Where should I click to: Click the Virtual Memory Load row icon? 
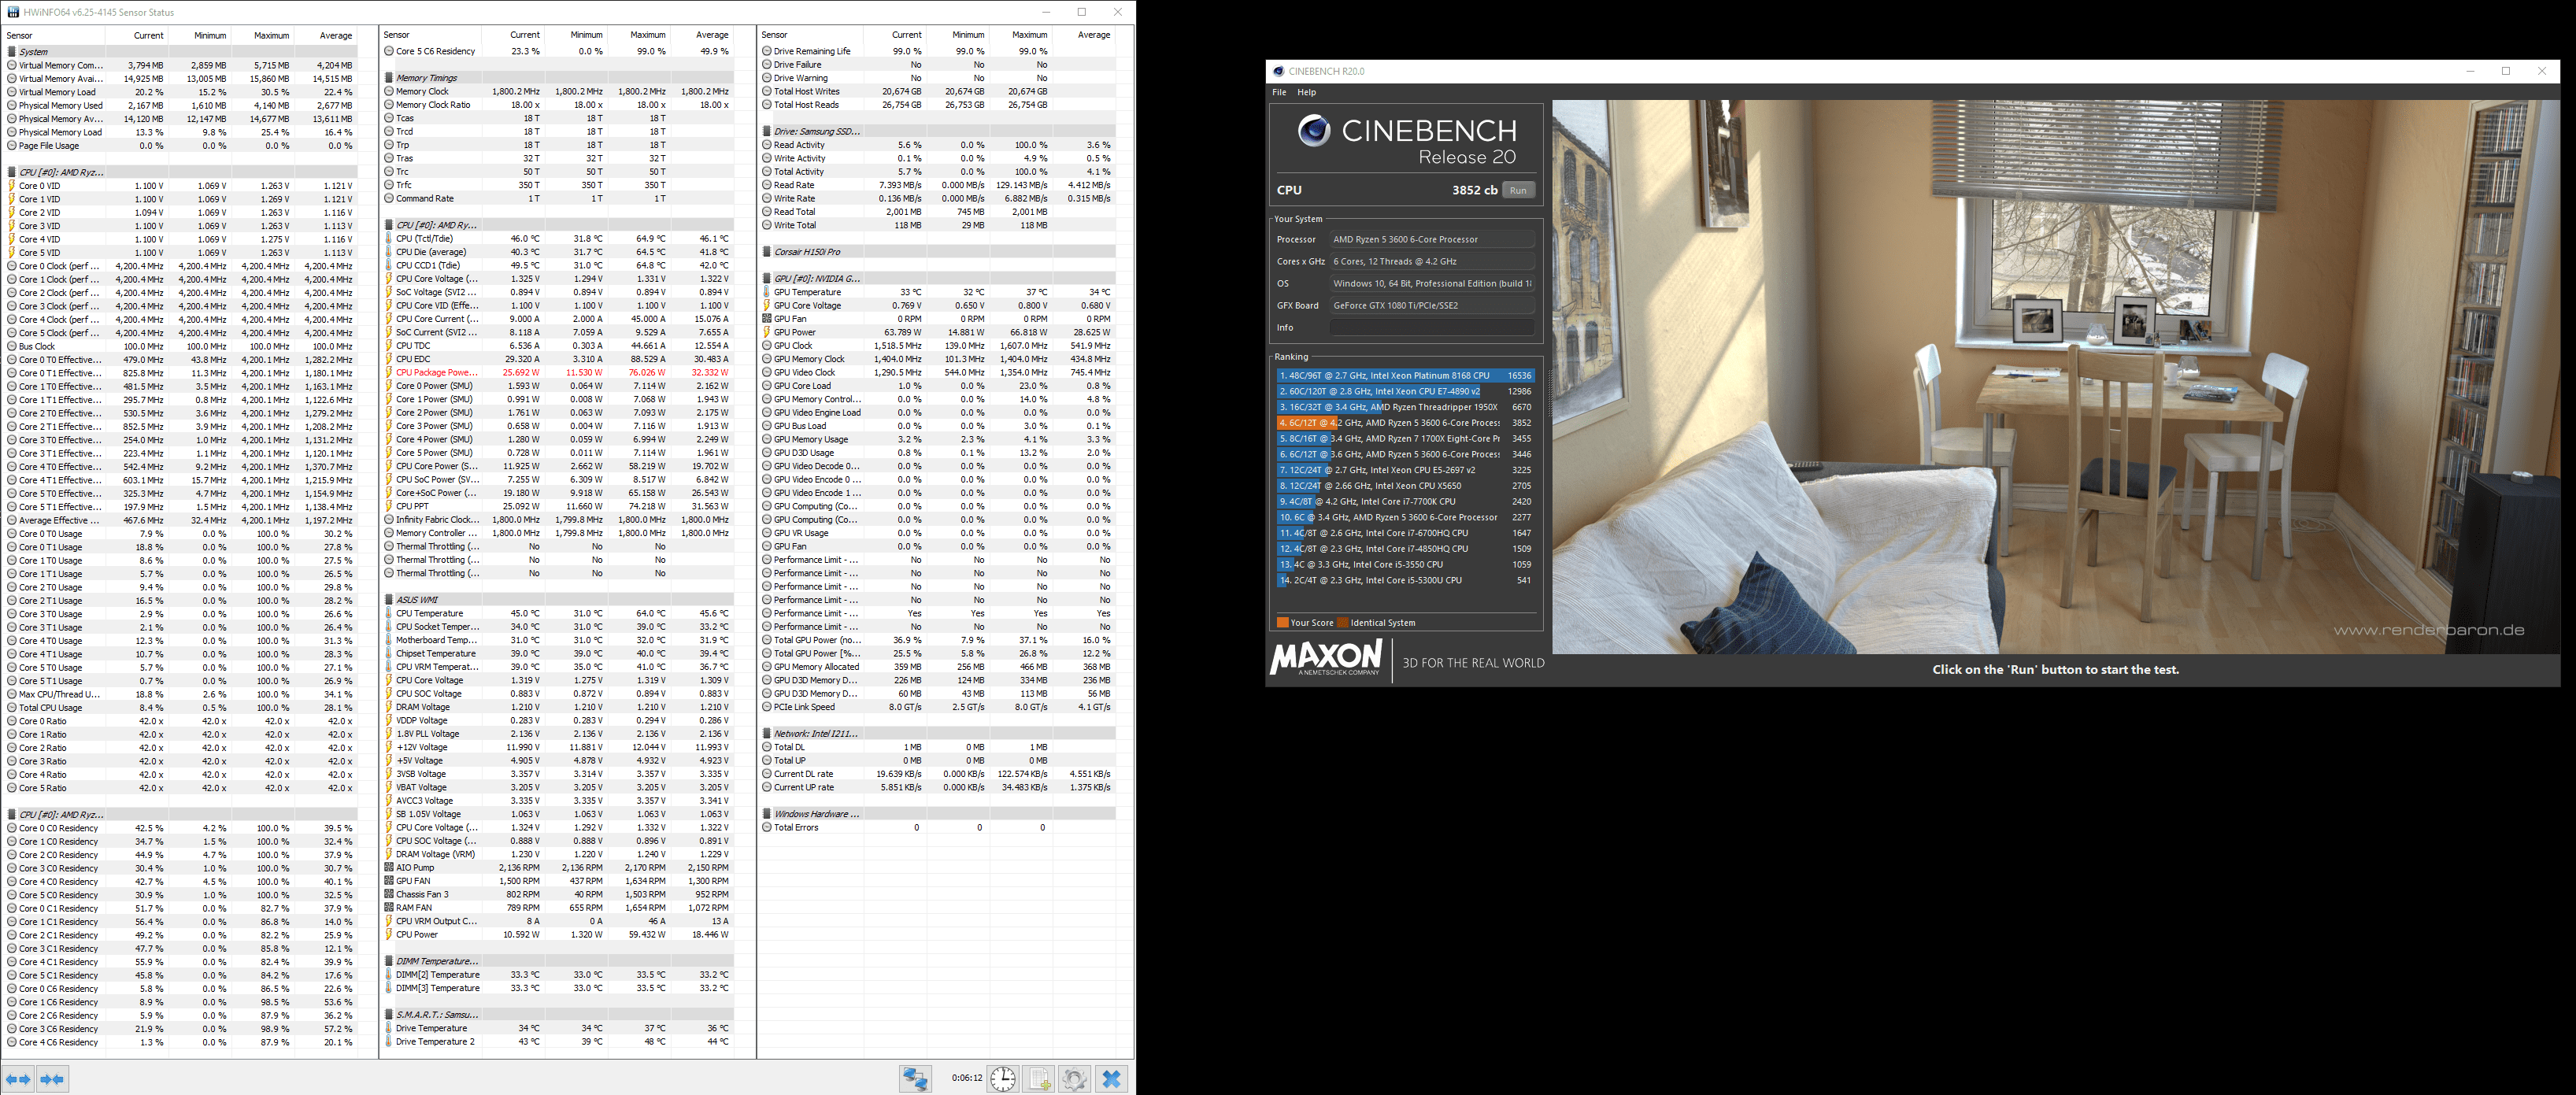click(x=12, y=92)
